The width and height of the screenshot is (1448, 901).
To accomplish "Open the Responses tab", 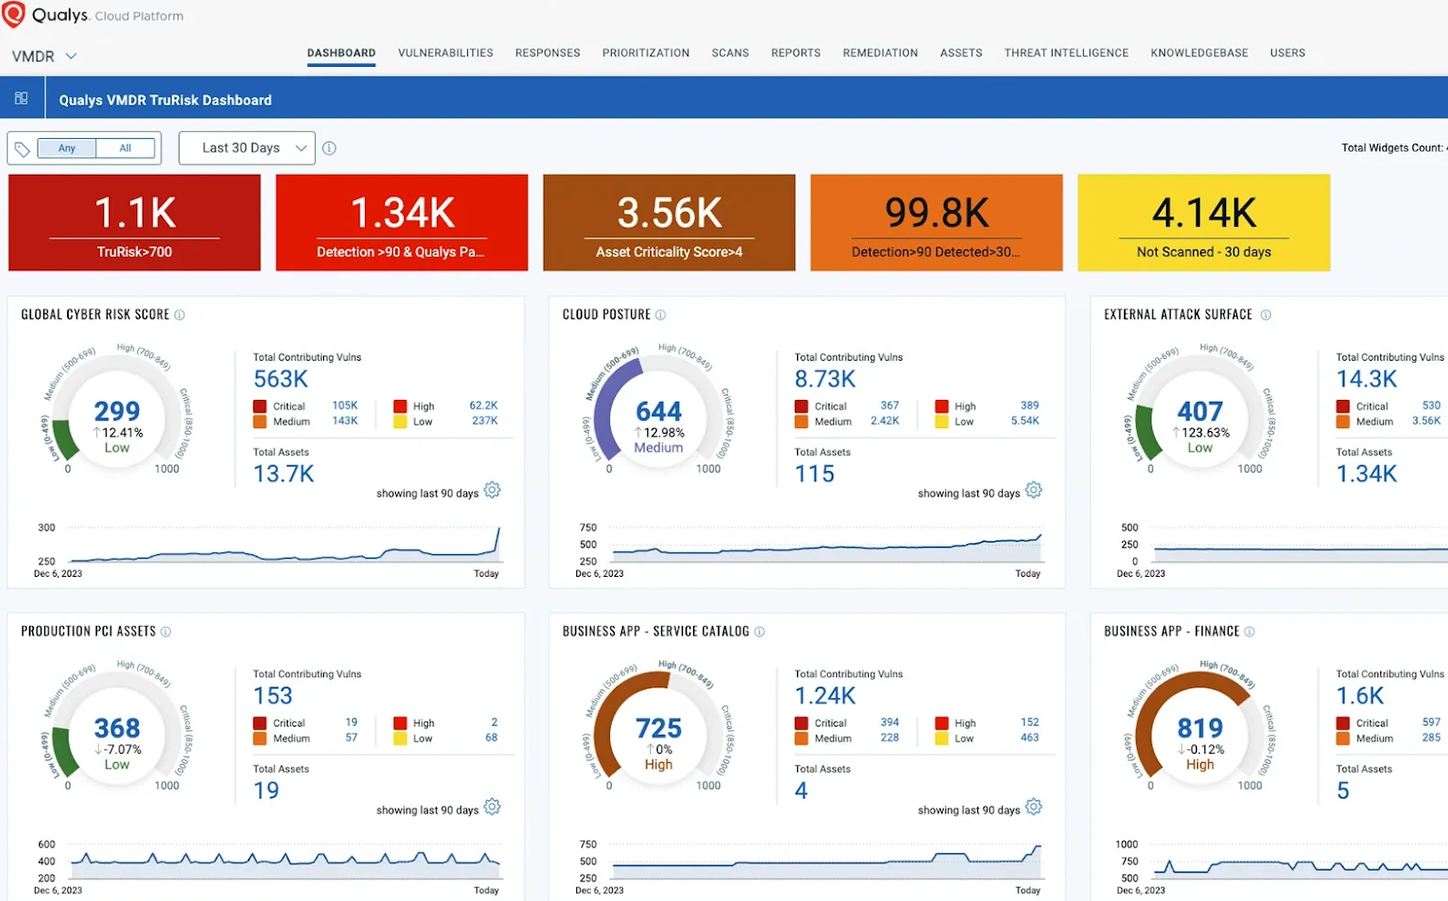I will 548,53.
